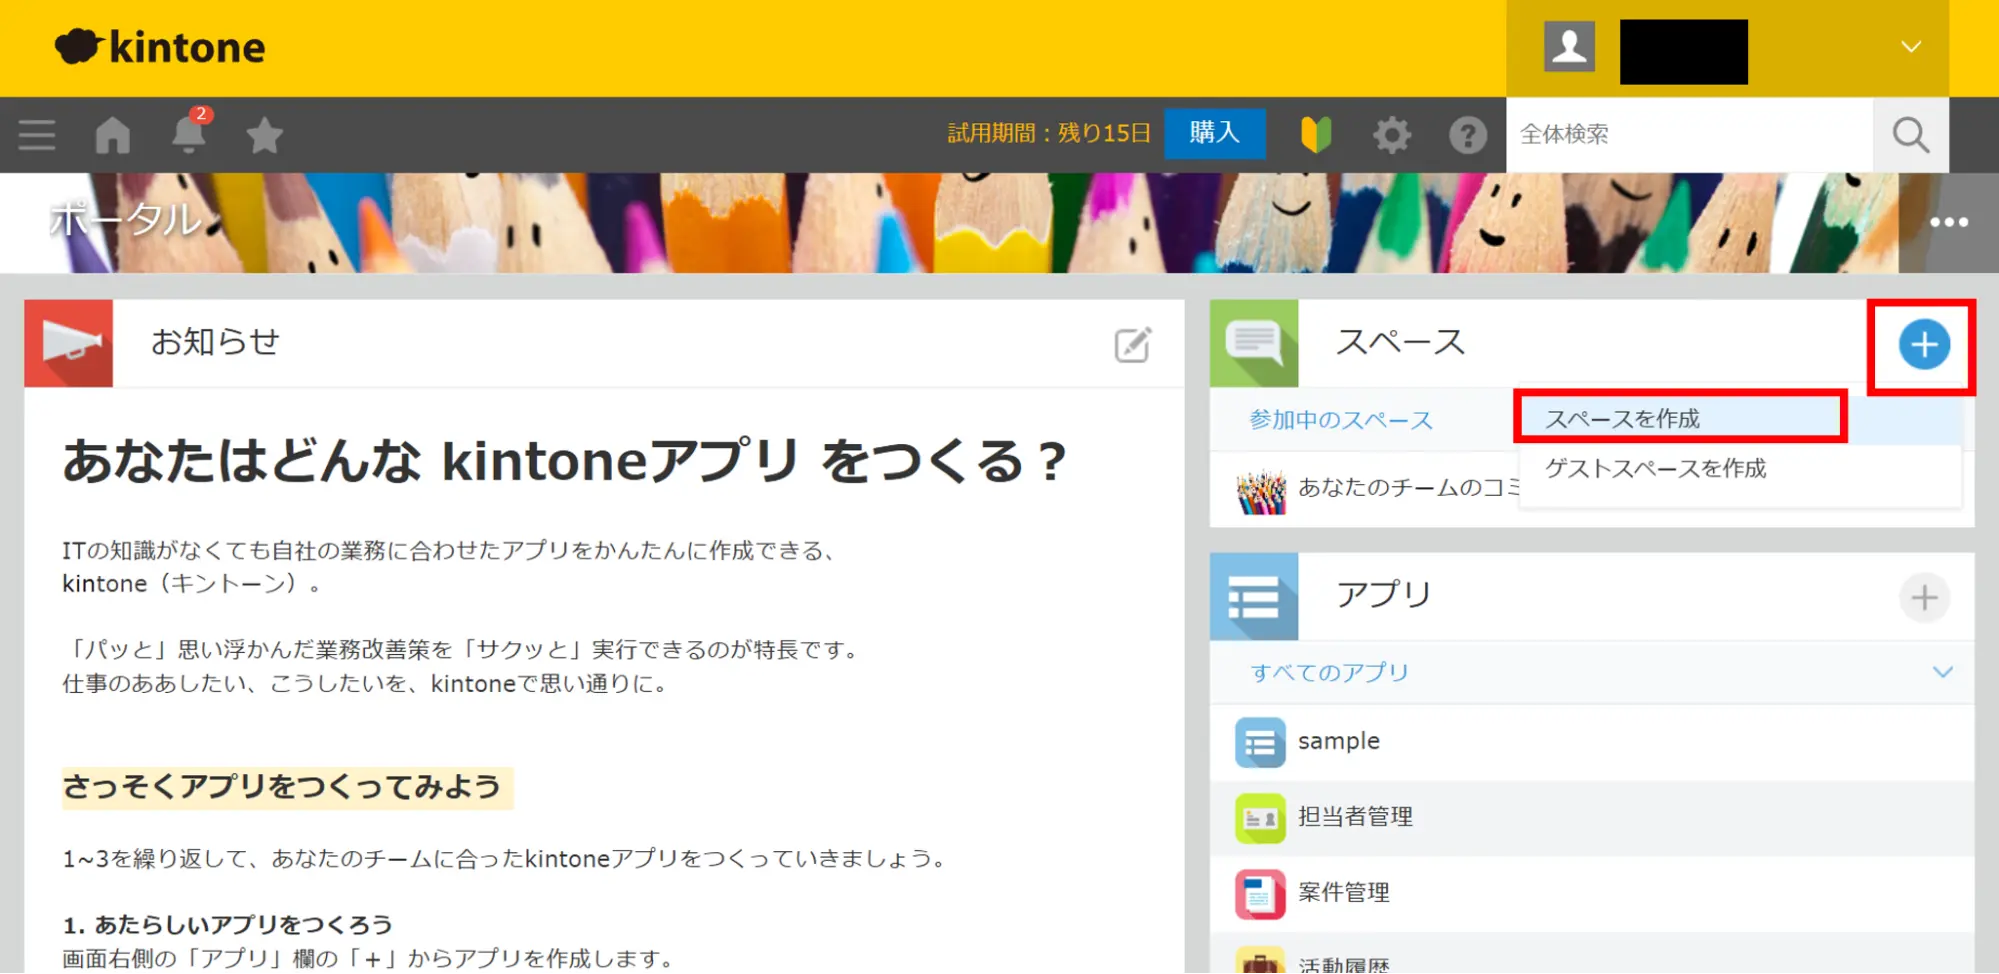
Task: Edit the お知らせ announcement with the pencil icon
Action: point(1132,345)
